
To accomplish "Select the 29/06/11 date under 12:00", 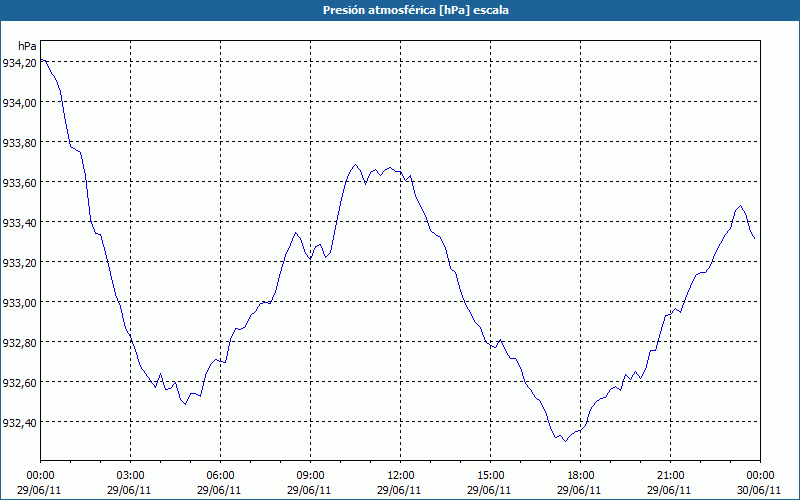I will [x=399, y=490].
